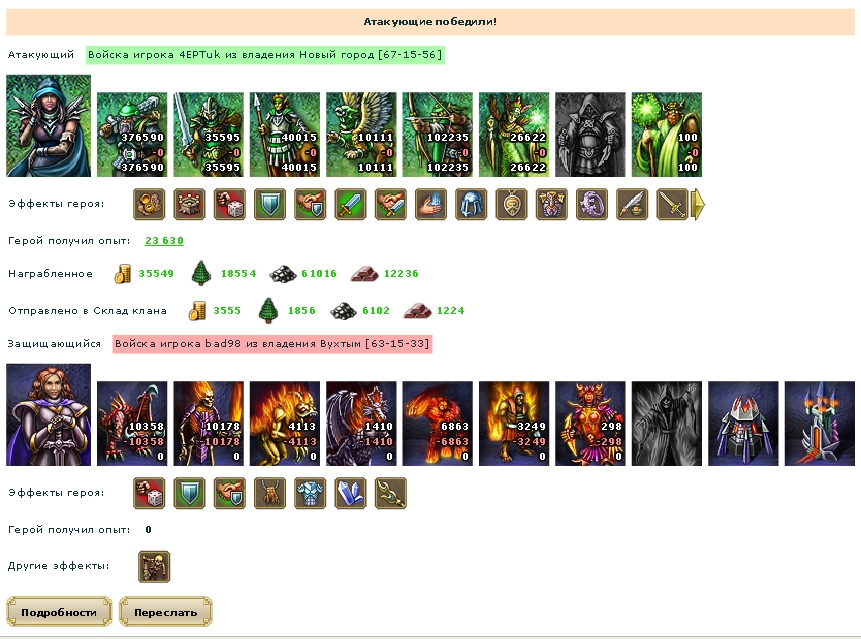Click the castle fortress hero effect icon
The height and width of the screenshot is (639, 861).
click(x=189, y=204)
